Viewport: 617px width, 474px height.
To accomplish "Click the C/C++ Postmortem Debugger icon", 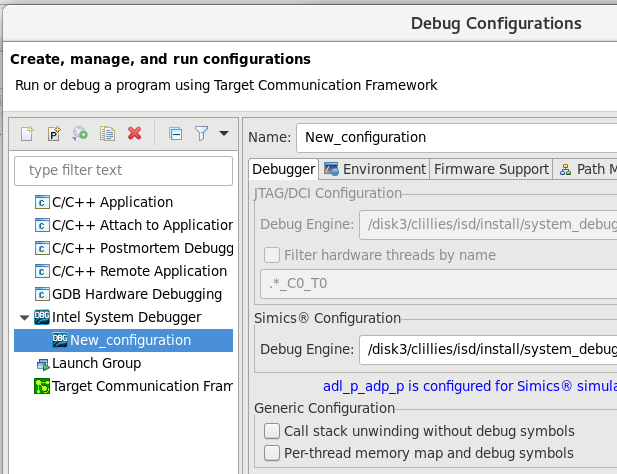I will 42,248.
